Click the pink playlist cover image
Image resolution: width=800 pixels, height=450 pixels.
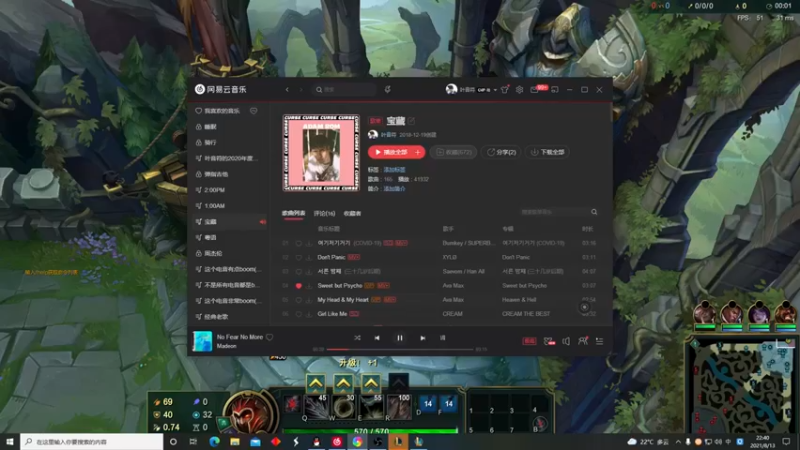[x=321, y=153]
